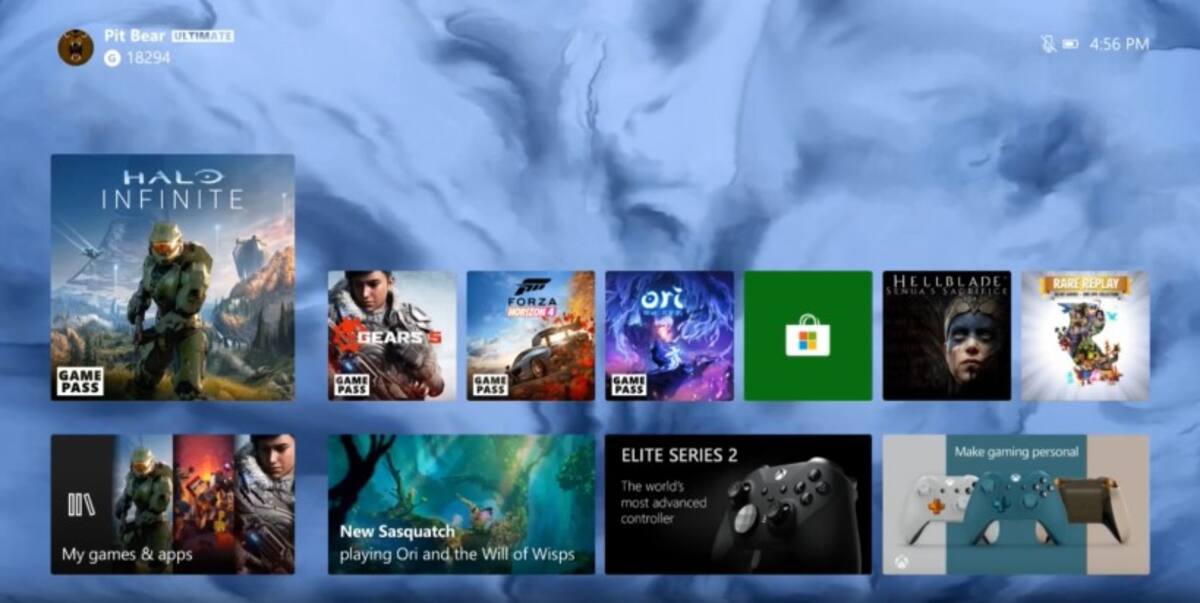Click the Game Pass badge on Gears 5

(x=351, y=385)
